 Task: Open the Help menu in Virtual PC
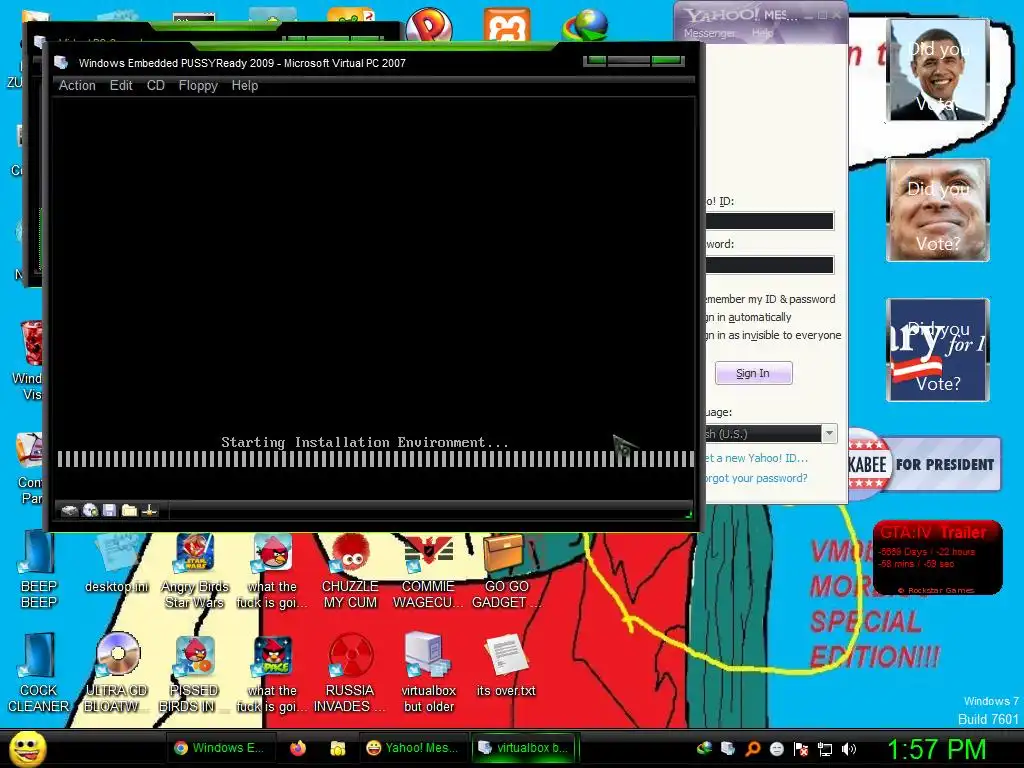(x=244, y=86)
